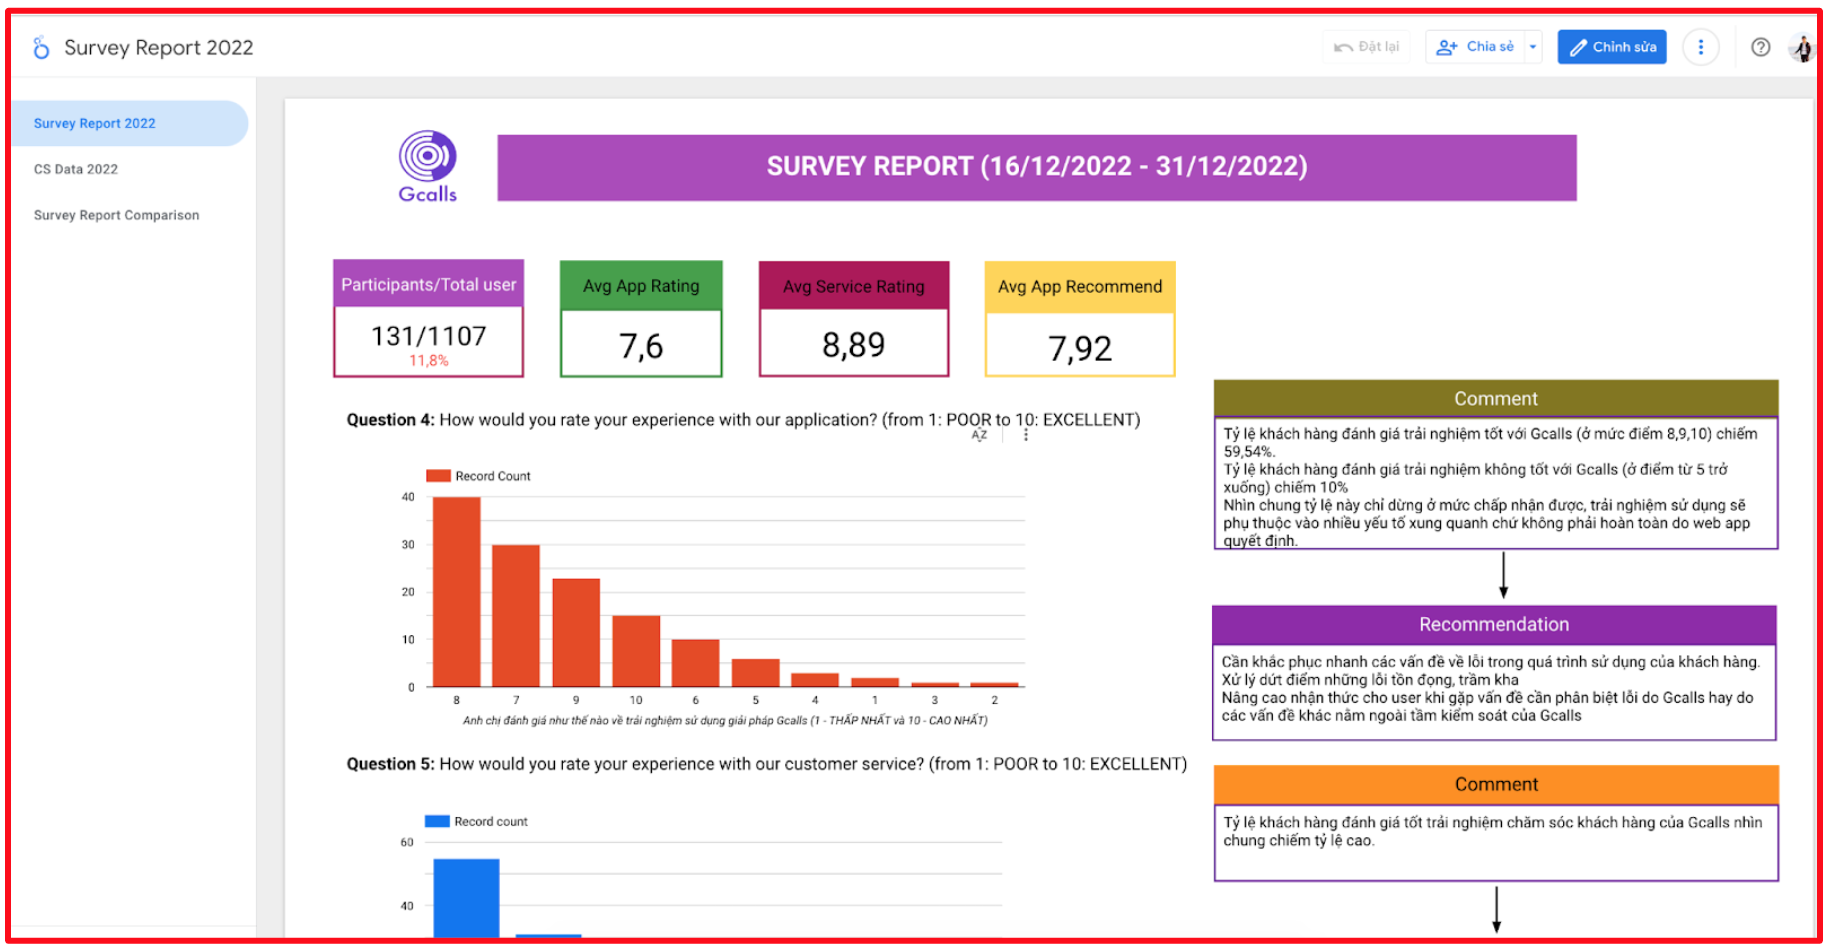Expand the dropdown arrow beside Chia sẻ
Image resolution: width=1828 pixels, height=952 pixels.
pos(1533,47)
